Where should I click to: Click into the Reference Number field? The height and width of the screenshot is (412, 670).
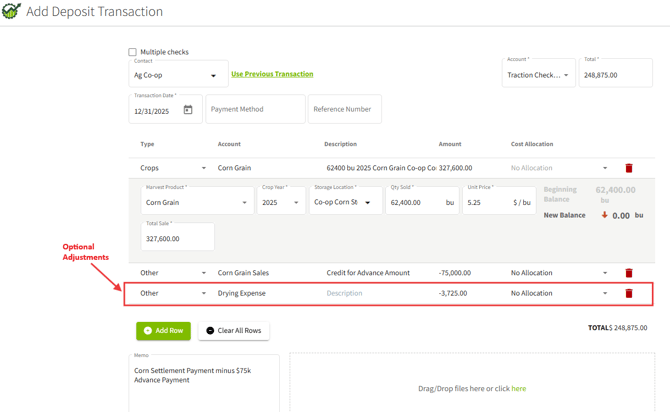(344, 109)
